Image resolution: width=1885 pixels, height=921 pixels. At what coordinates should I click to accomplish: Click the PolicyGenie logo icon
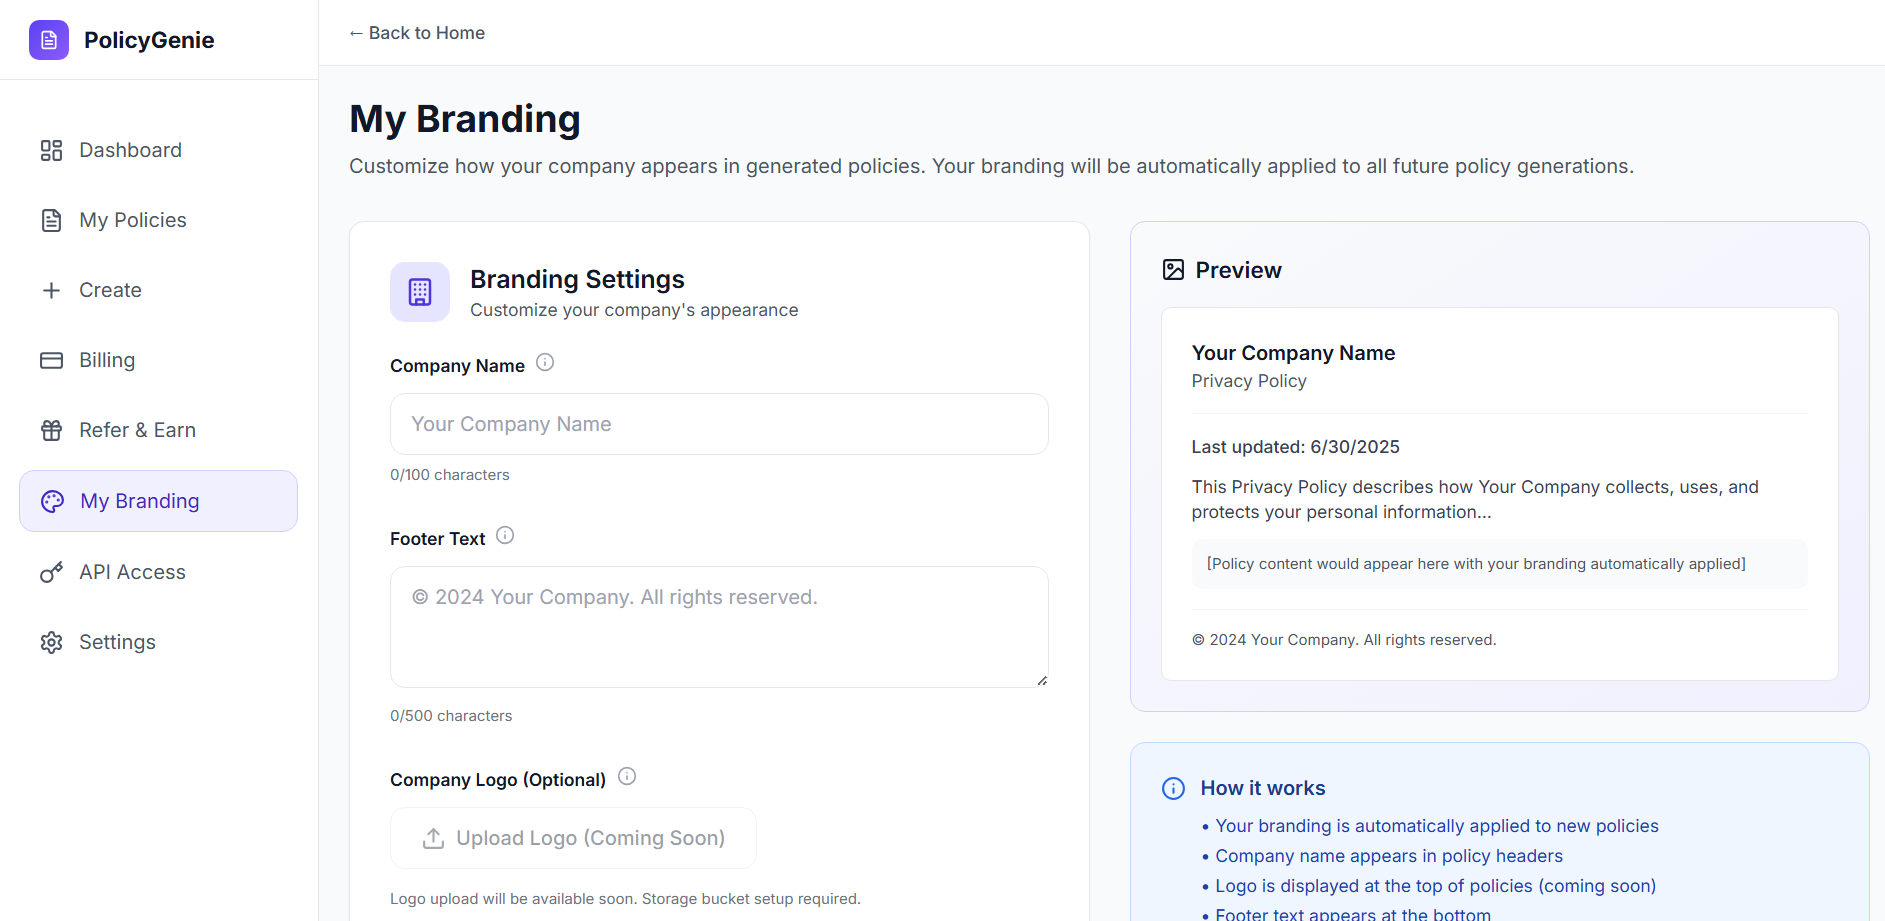click(x=49, y=40)
